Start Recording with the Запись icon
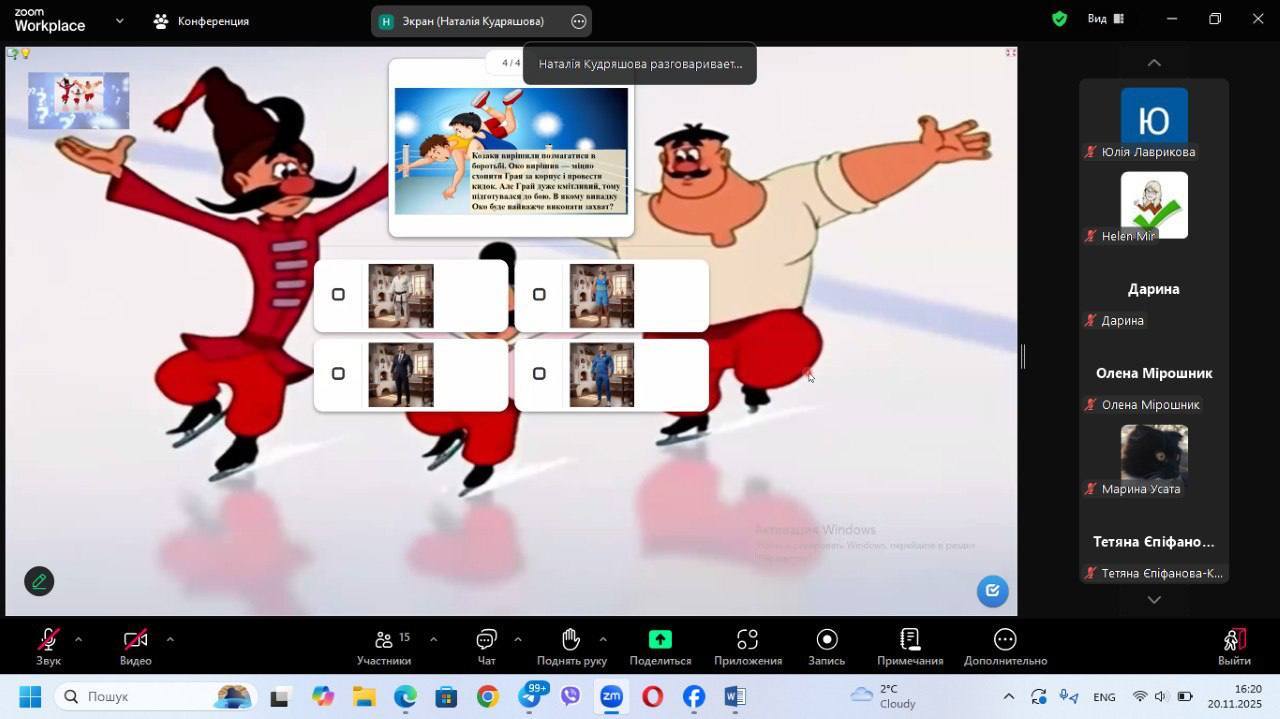The image size is (1280, 719). (x=826, y=640)
